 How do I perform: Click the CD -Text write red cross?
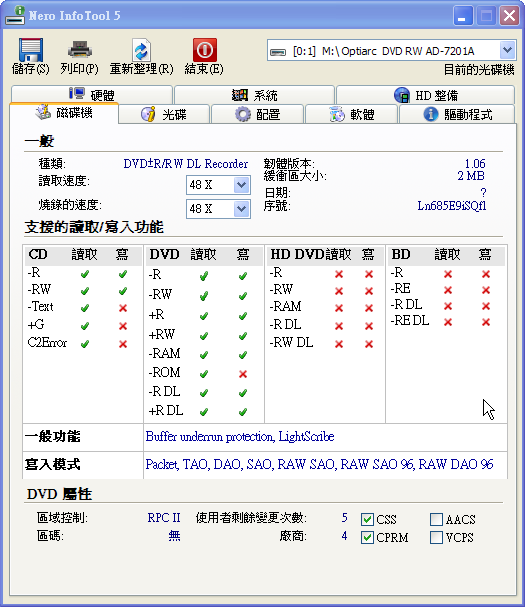pyautogui.click(x=123, y=308)
